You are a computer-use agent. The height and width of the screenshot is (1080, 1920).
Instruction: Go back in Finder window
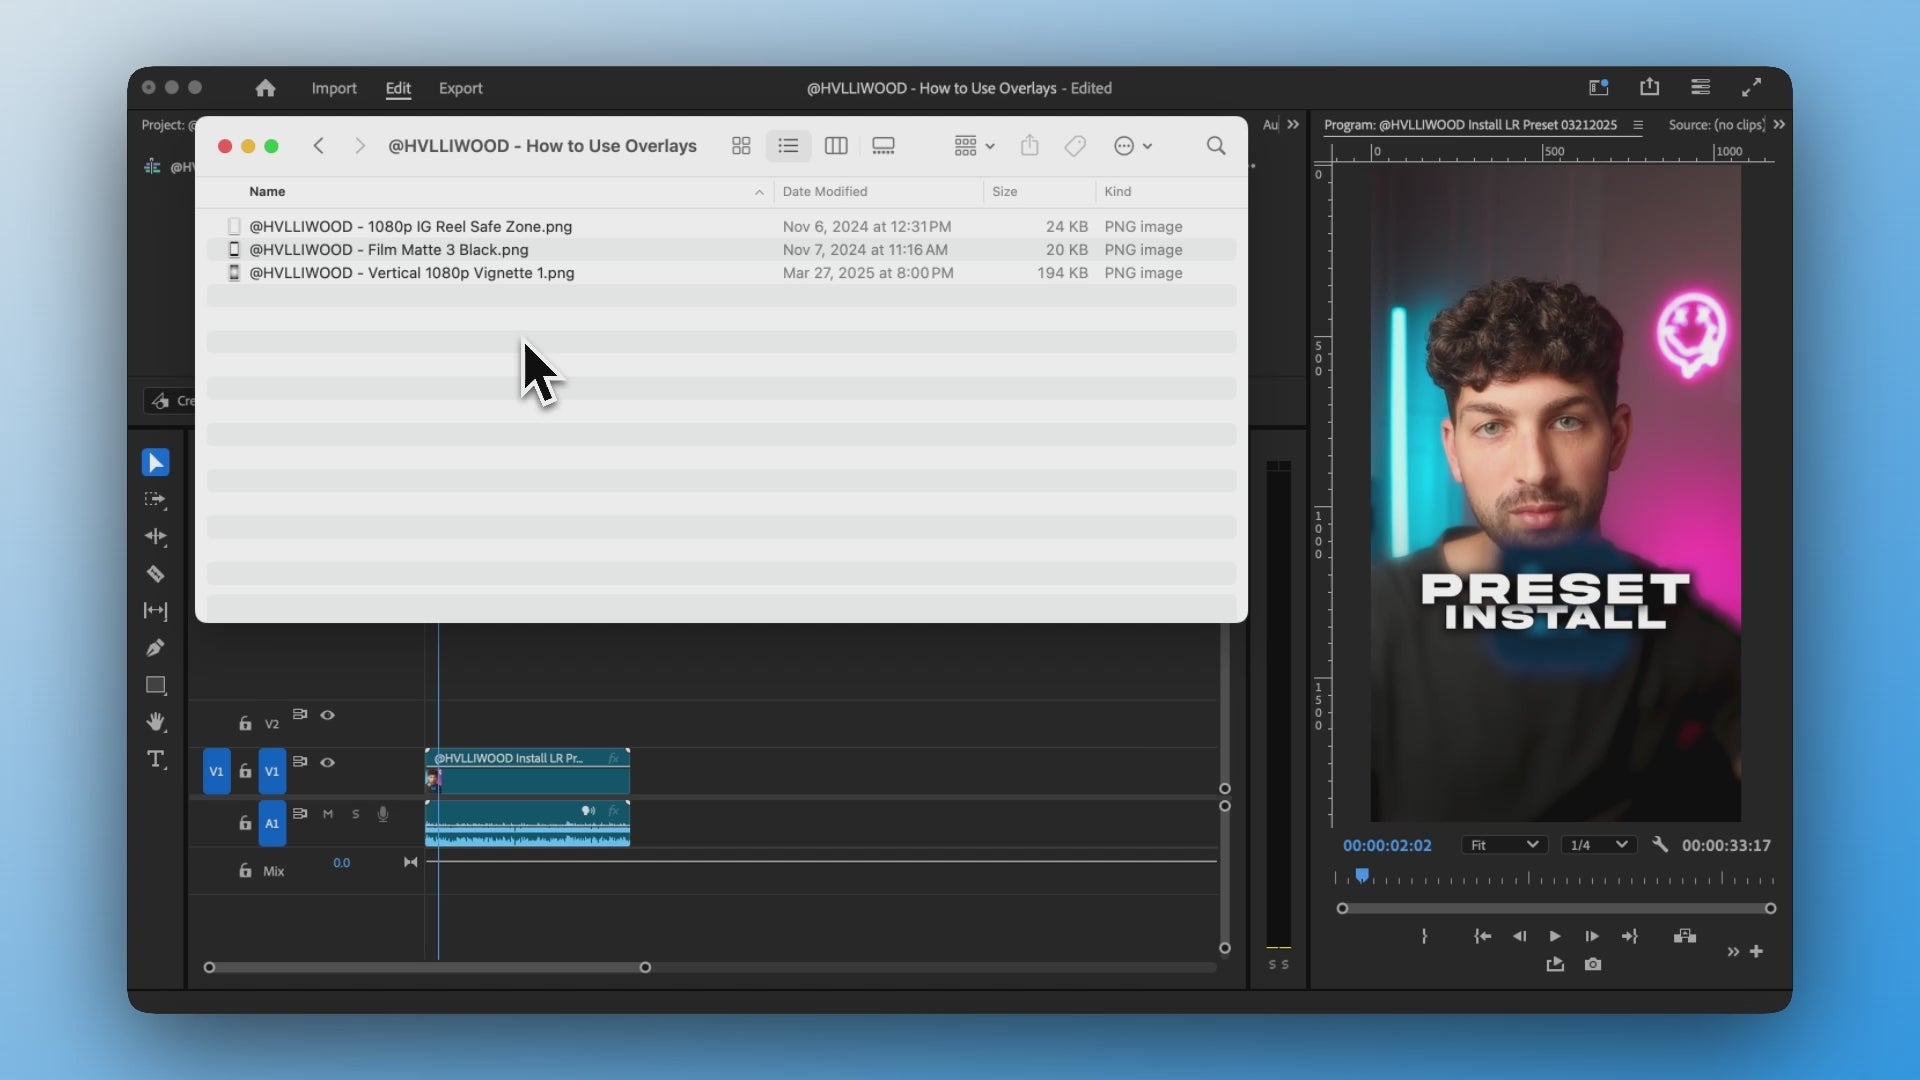(319, 146)
